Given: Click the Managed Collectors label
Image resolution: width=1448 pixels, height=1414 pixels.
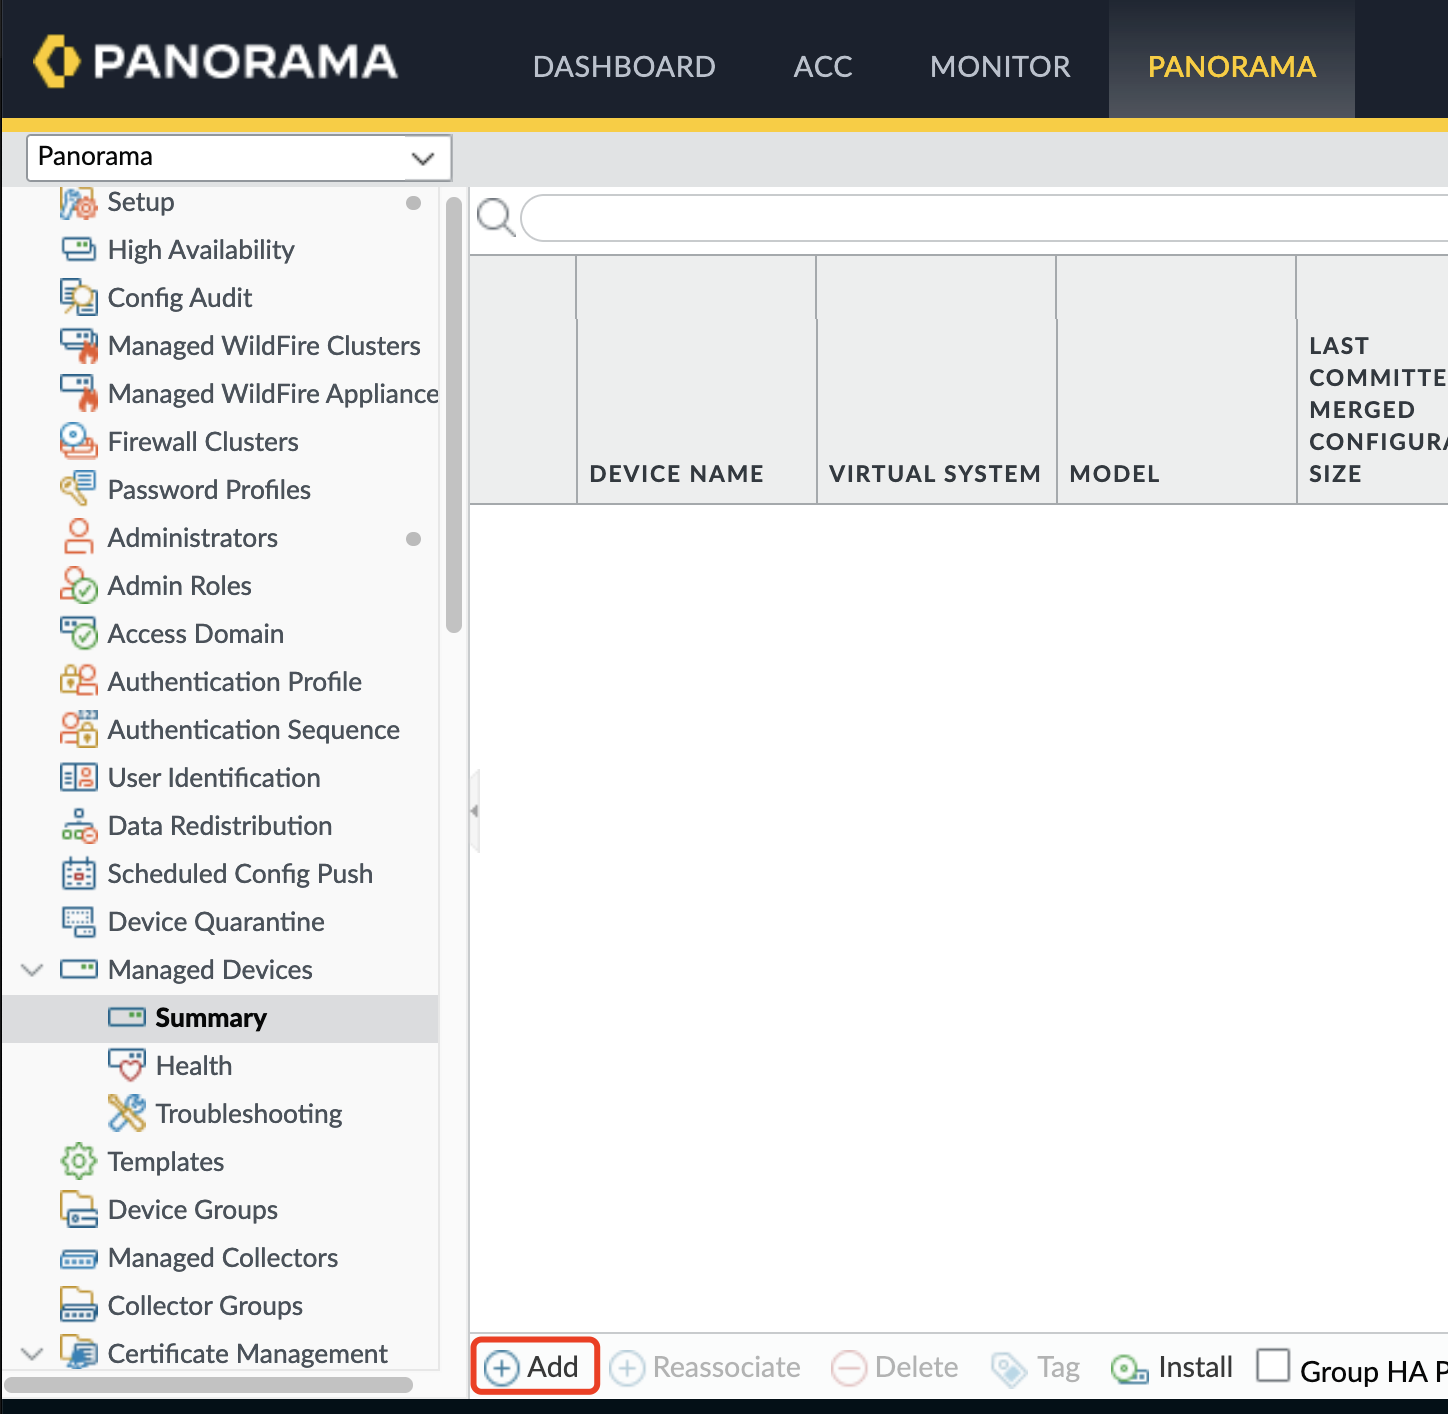Looking at the screenshot, I should pos(223,1258).
